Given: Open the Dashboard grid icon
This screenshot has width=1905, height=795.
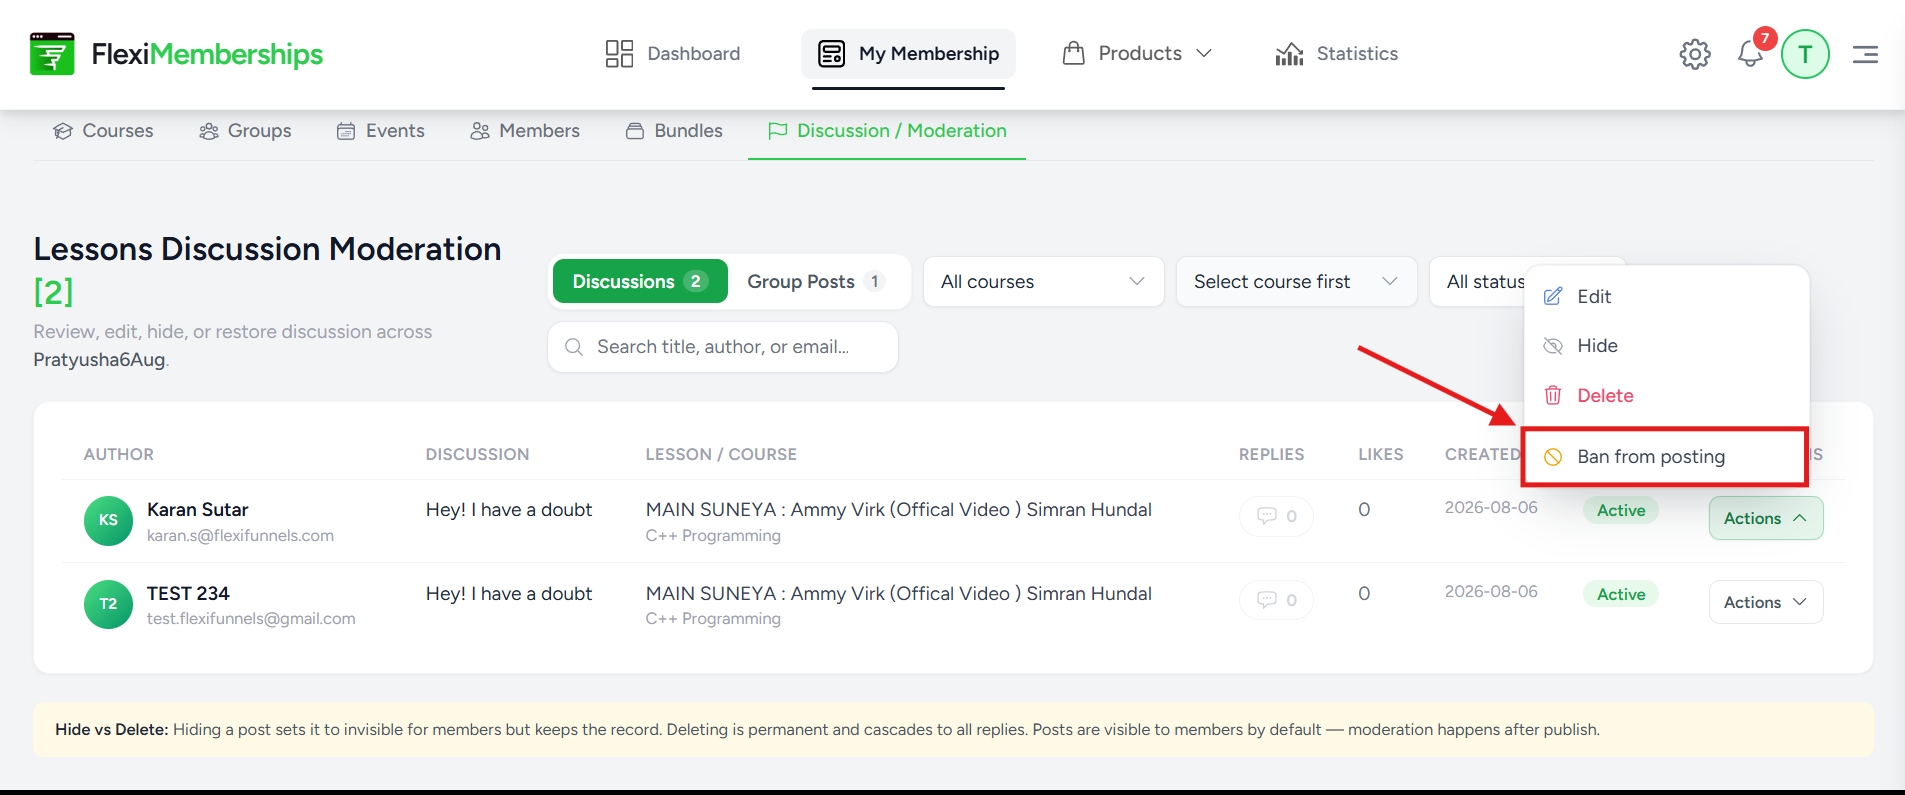Looking at the screenshot, I should tap(619, 54).
